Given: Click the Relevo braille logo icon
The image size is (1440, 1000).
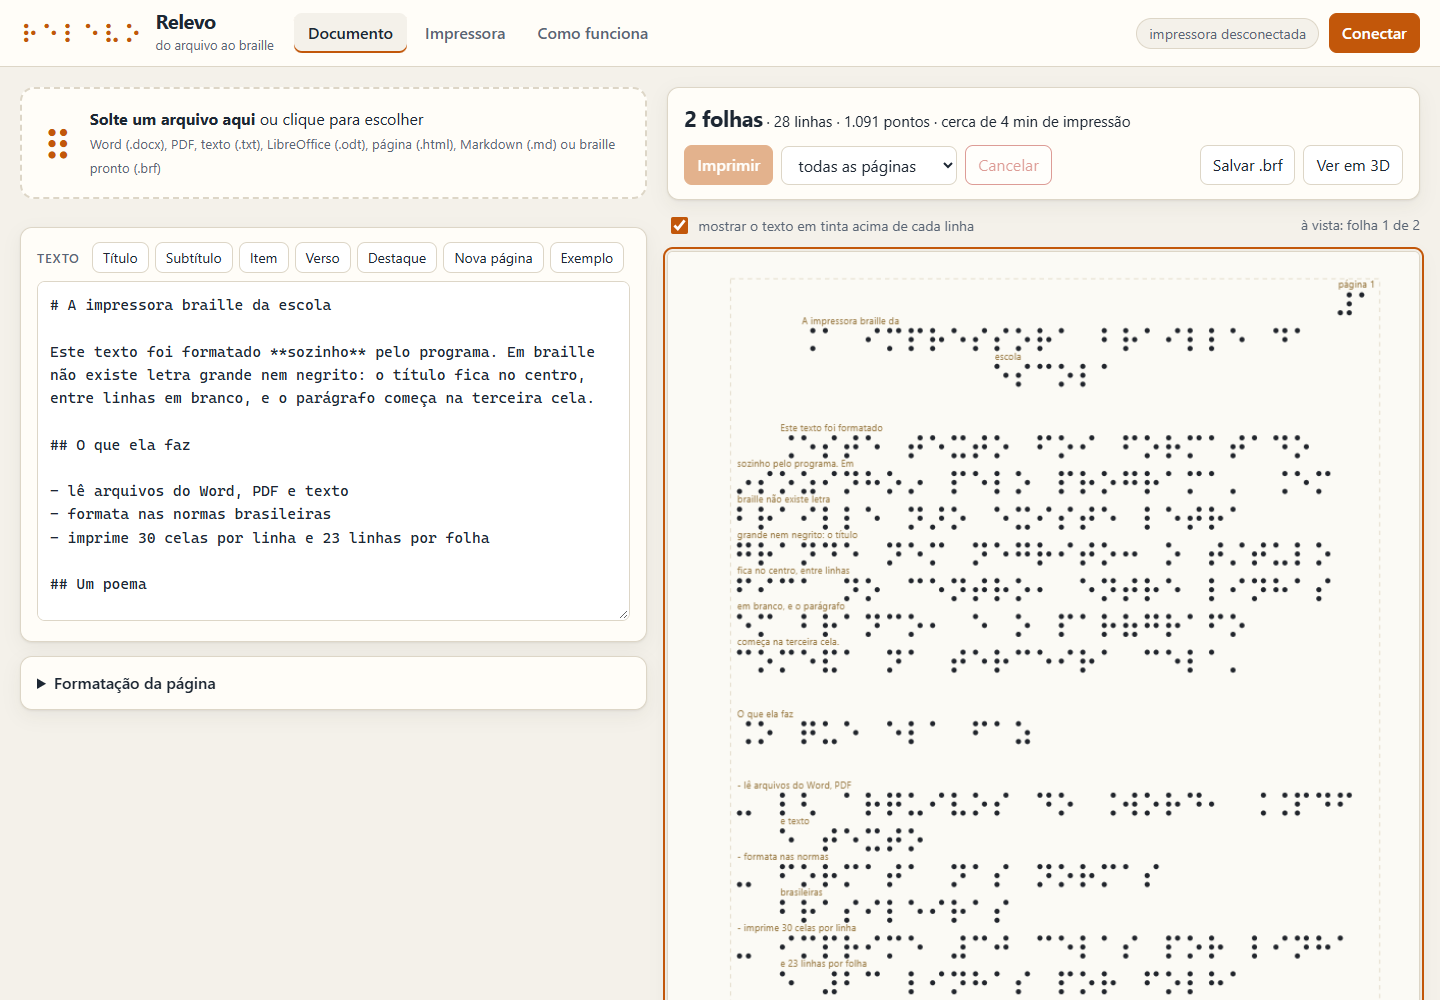Looking at the screenshot, I should pos(81,33).
